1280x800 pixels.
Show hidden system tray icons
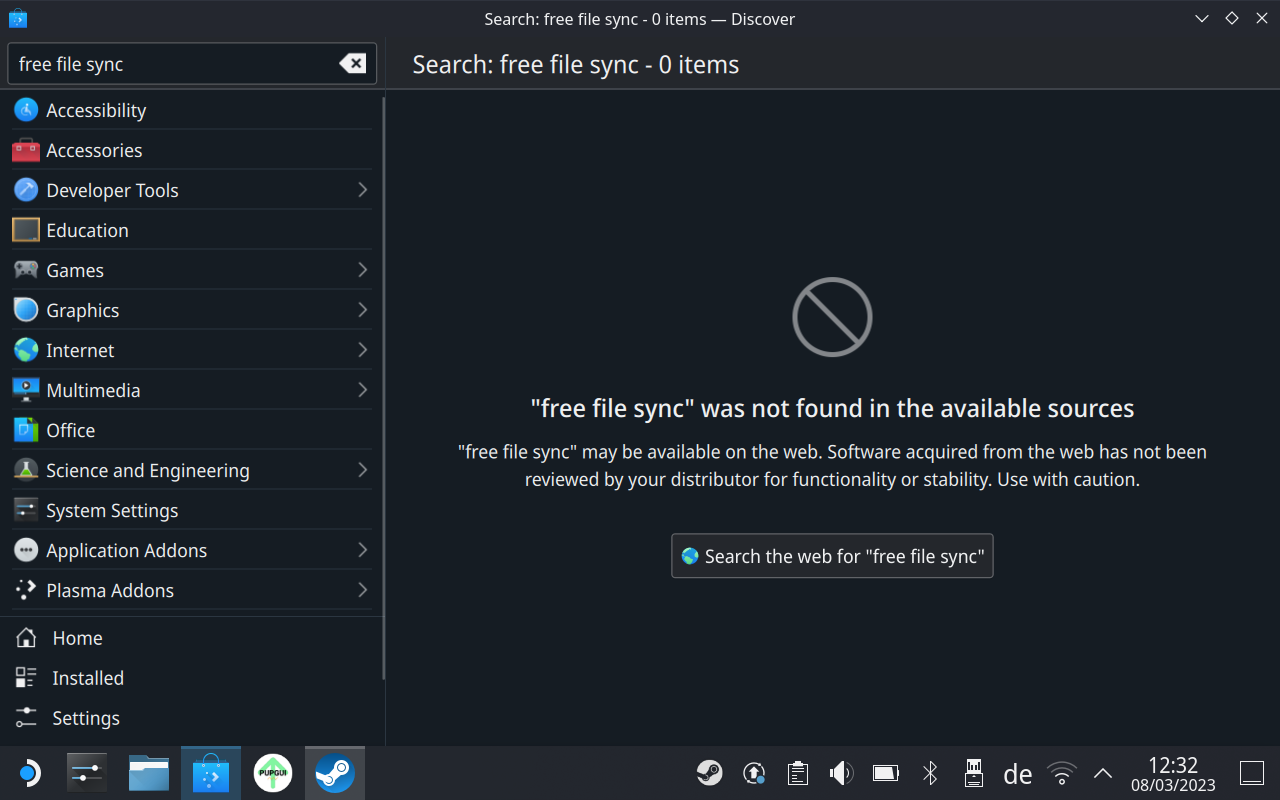coord(1103,773)
